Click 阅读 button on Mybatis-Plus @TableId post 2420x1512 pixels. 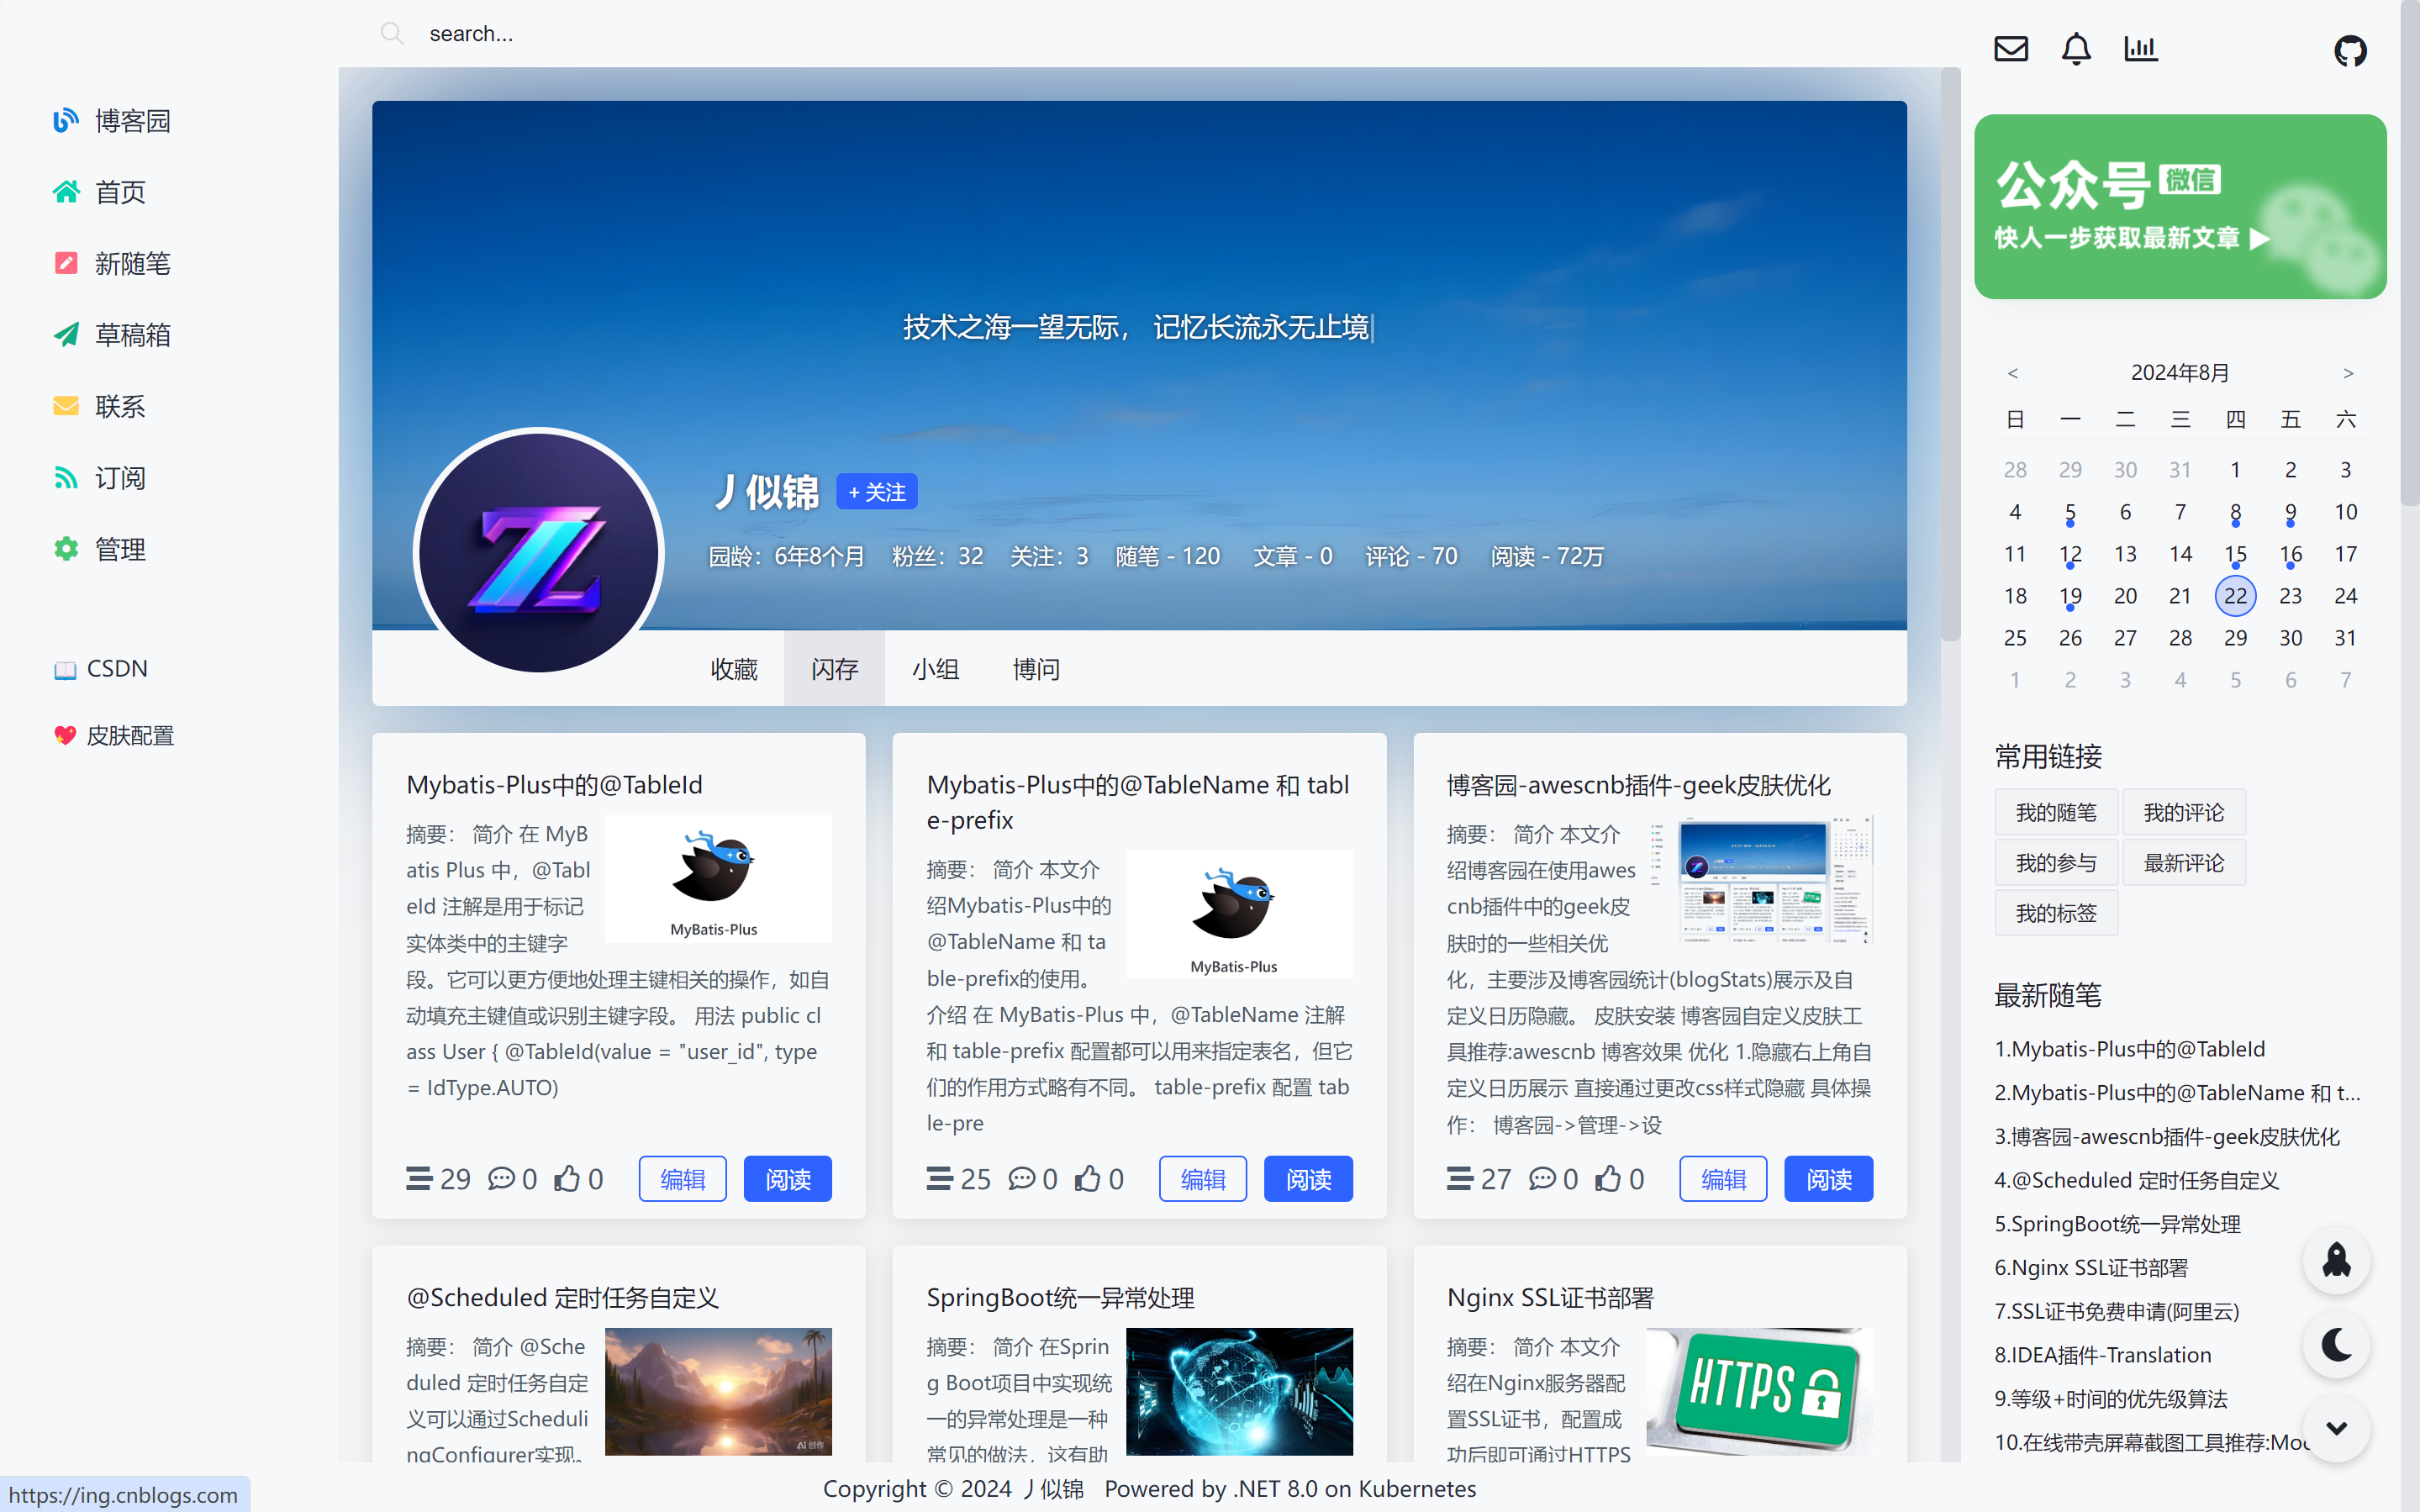click(x=787, y=1179)
